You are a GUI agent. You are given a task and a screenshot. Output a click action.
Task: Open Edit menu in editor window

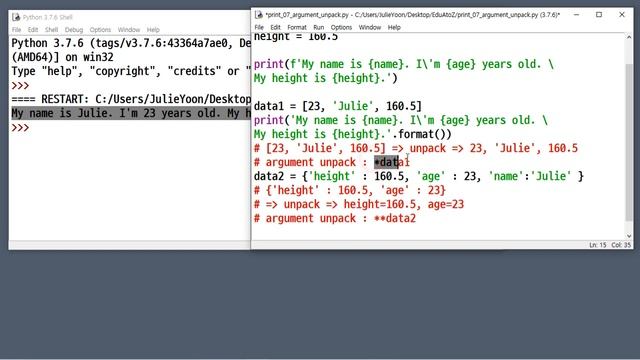[276, 27]
